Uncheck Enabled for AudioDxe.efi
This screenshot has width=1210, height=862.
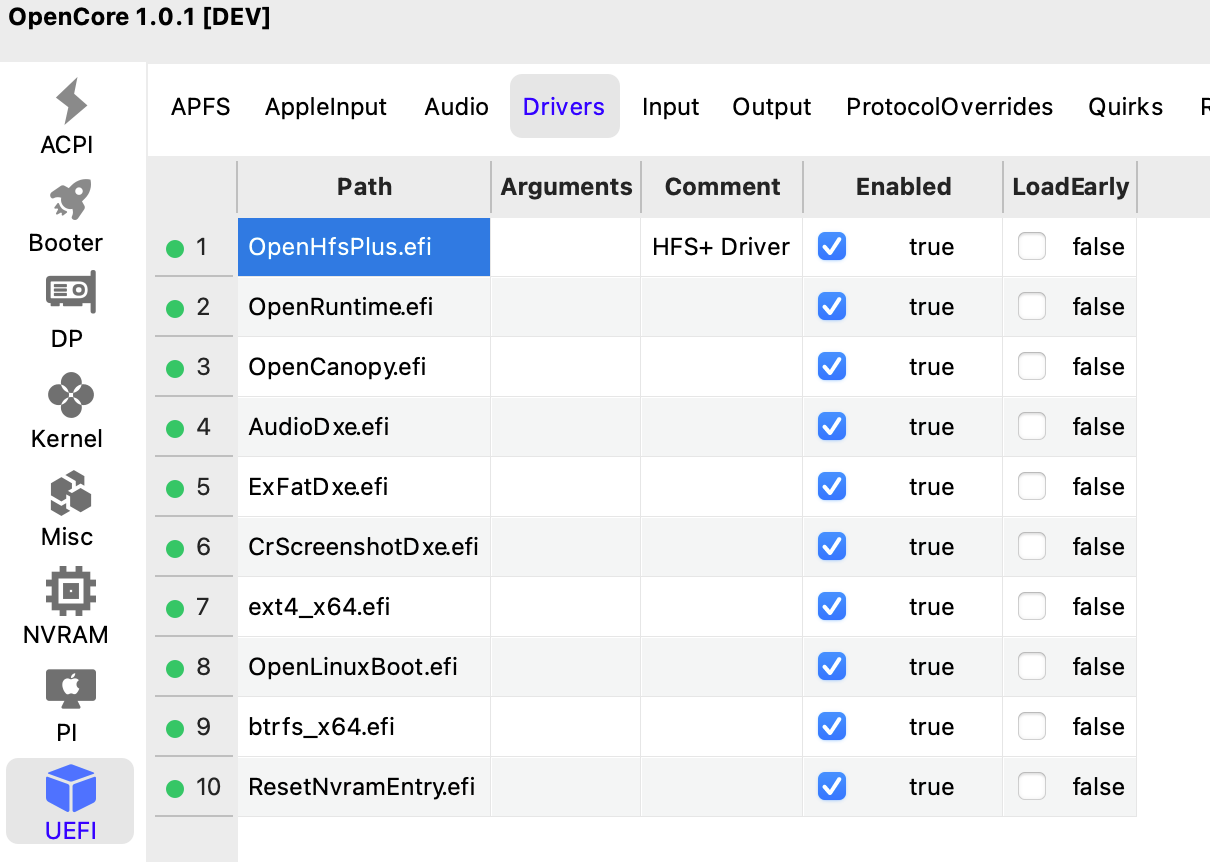click(x=832, y=427)
